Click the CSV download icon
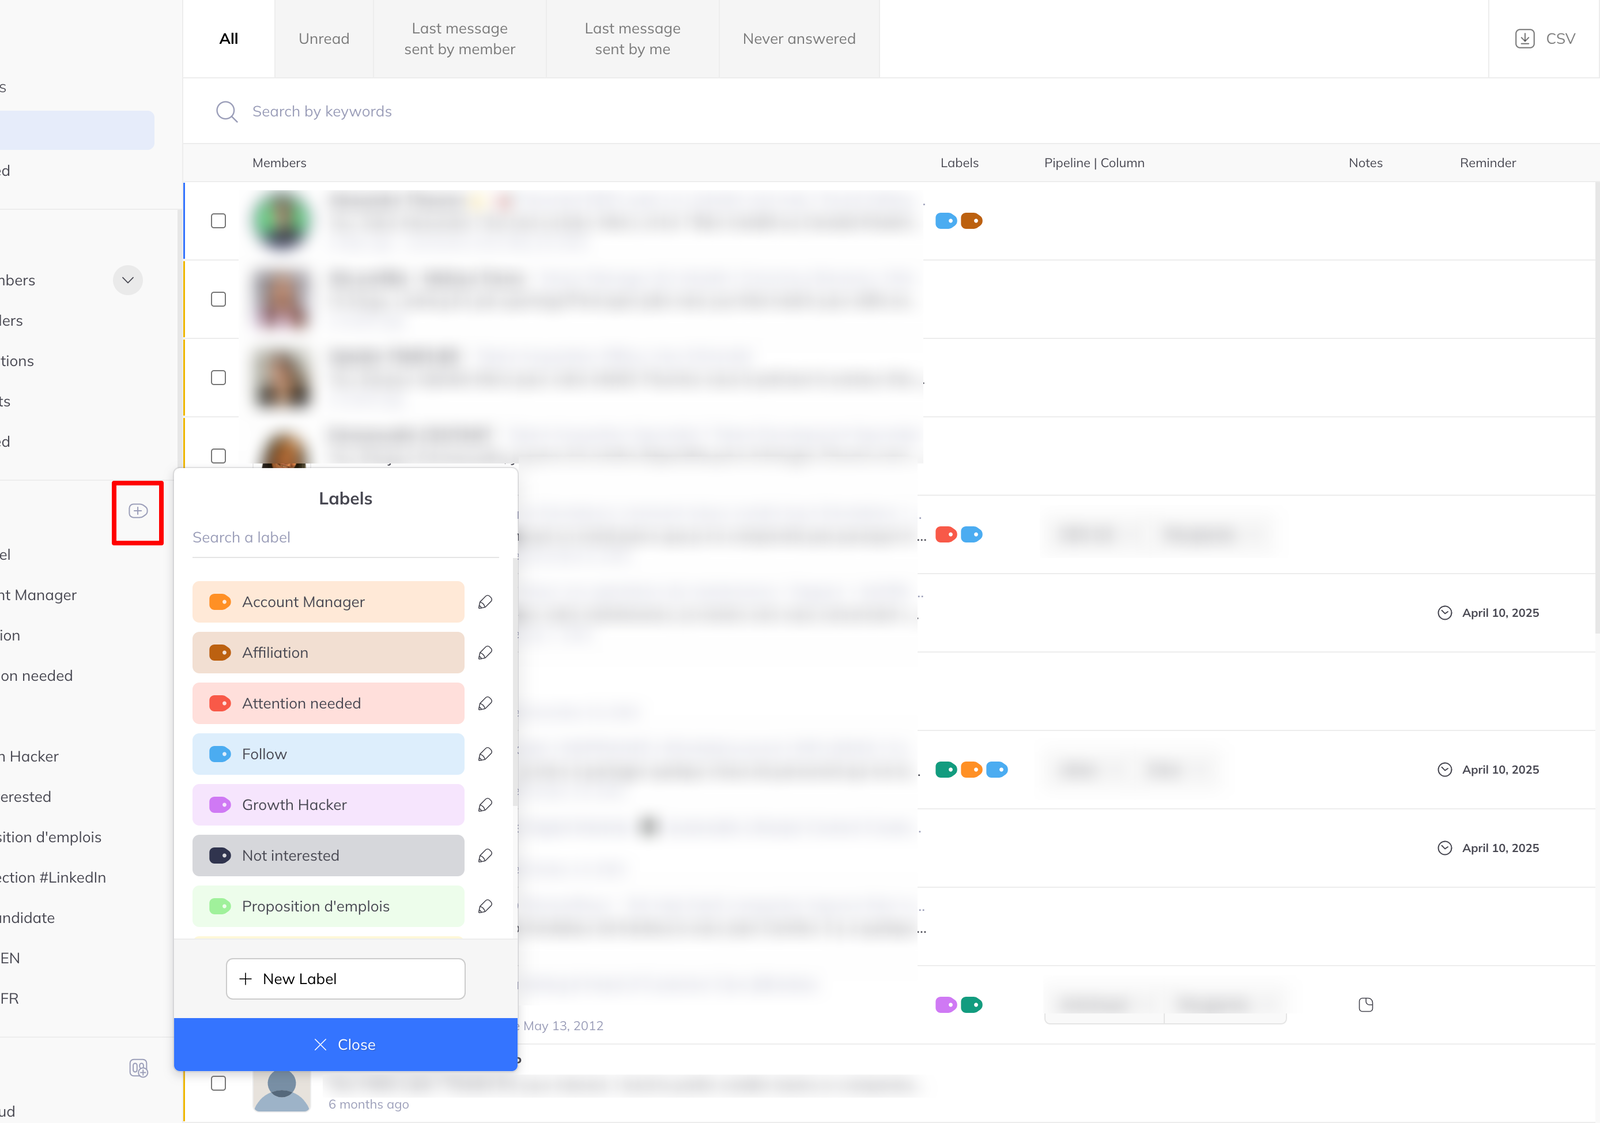The height and width of the screenshot is (1123, 1600). tap(1525, 39)
